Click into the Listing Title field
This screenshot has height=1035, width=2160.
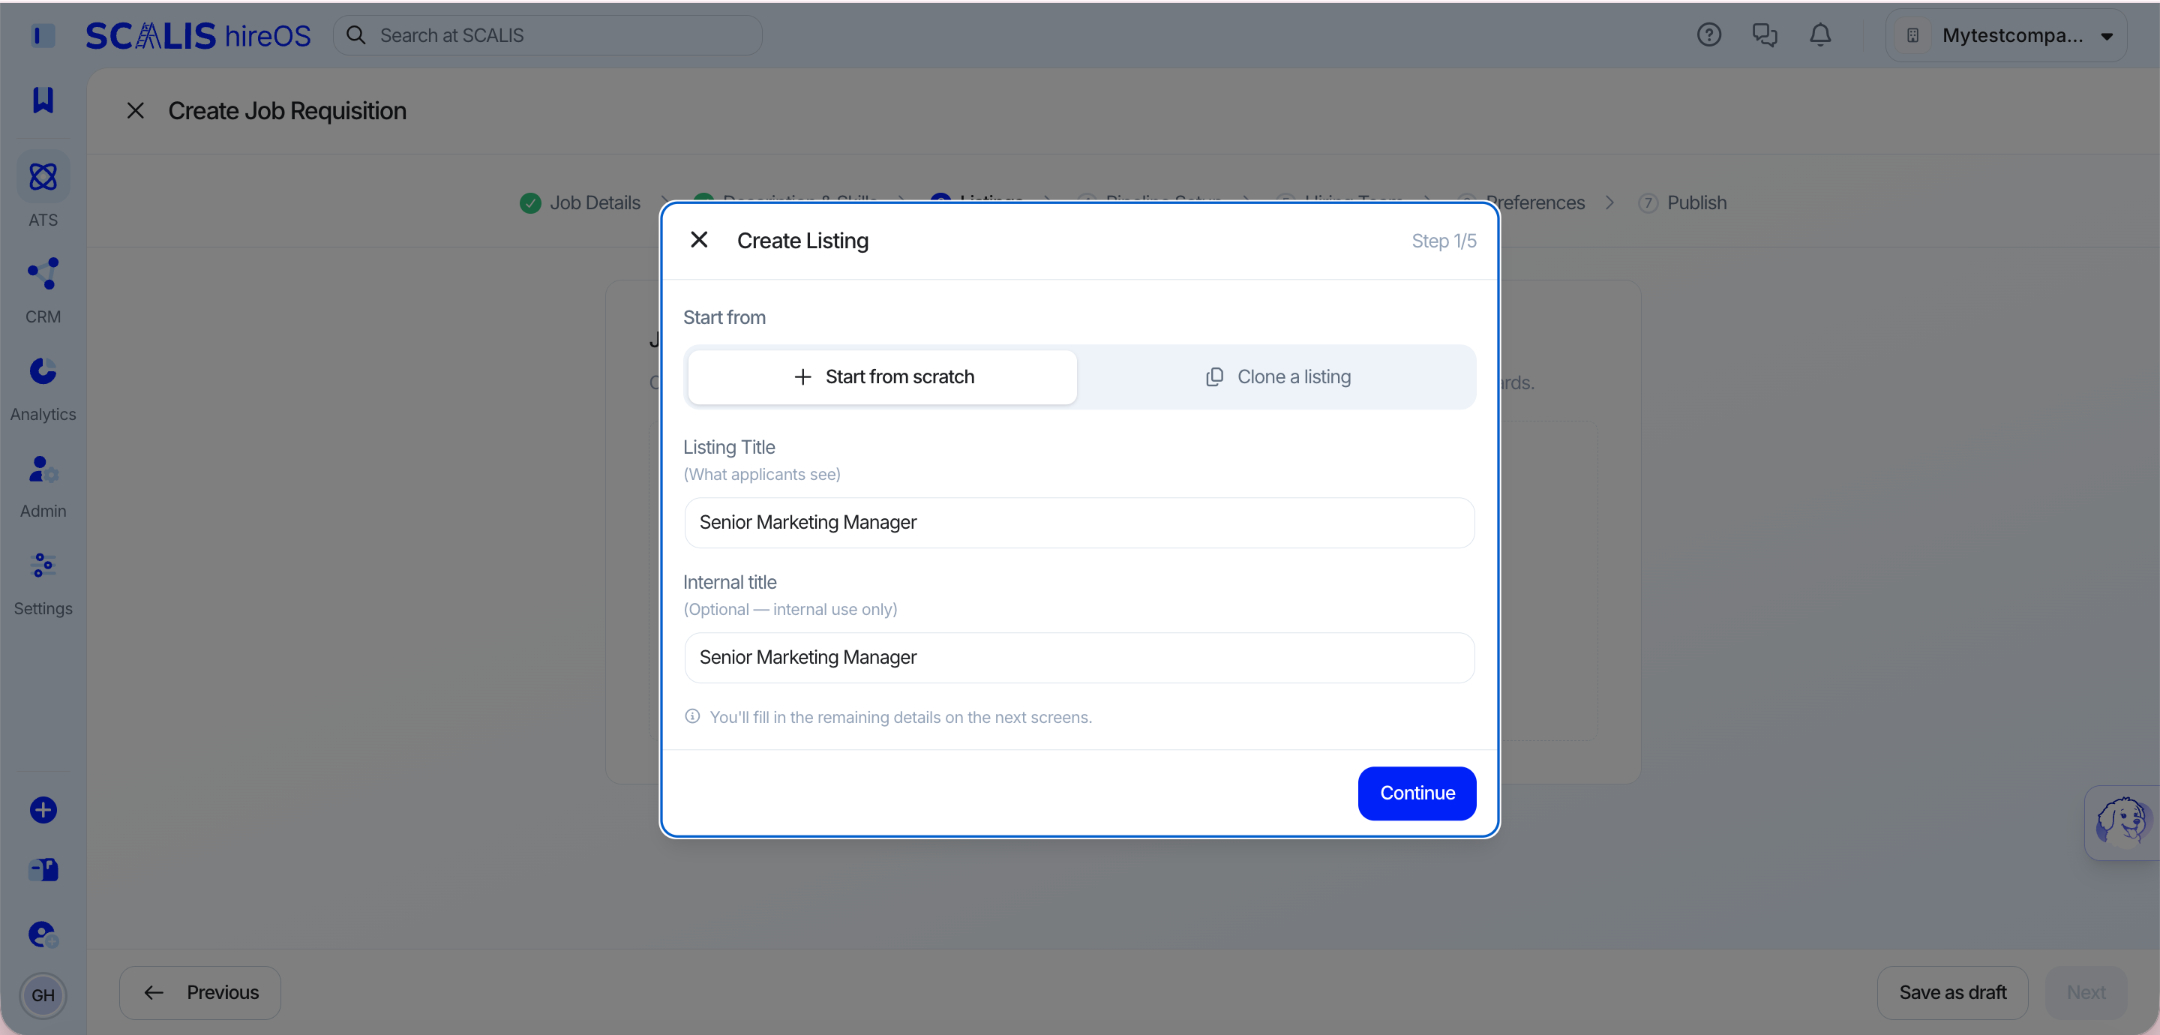(x=1079, y=523)
